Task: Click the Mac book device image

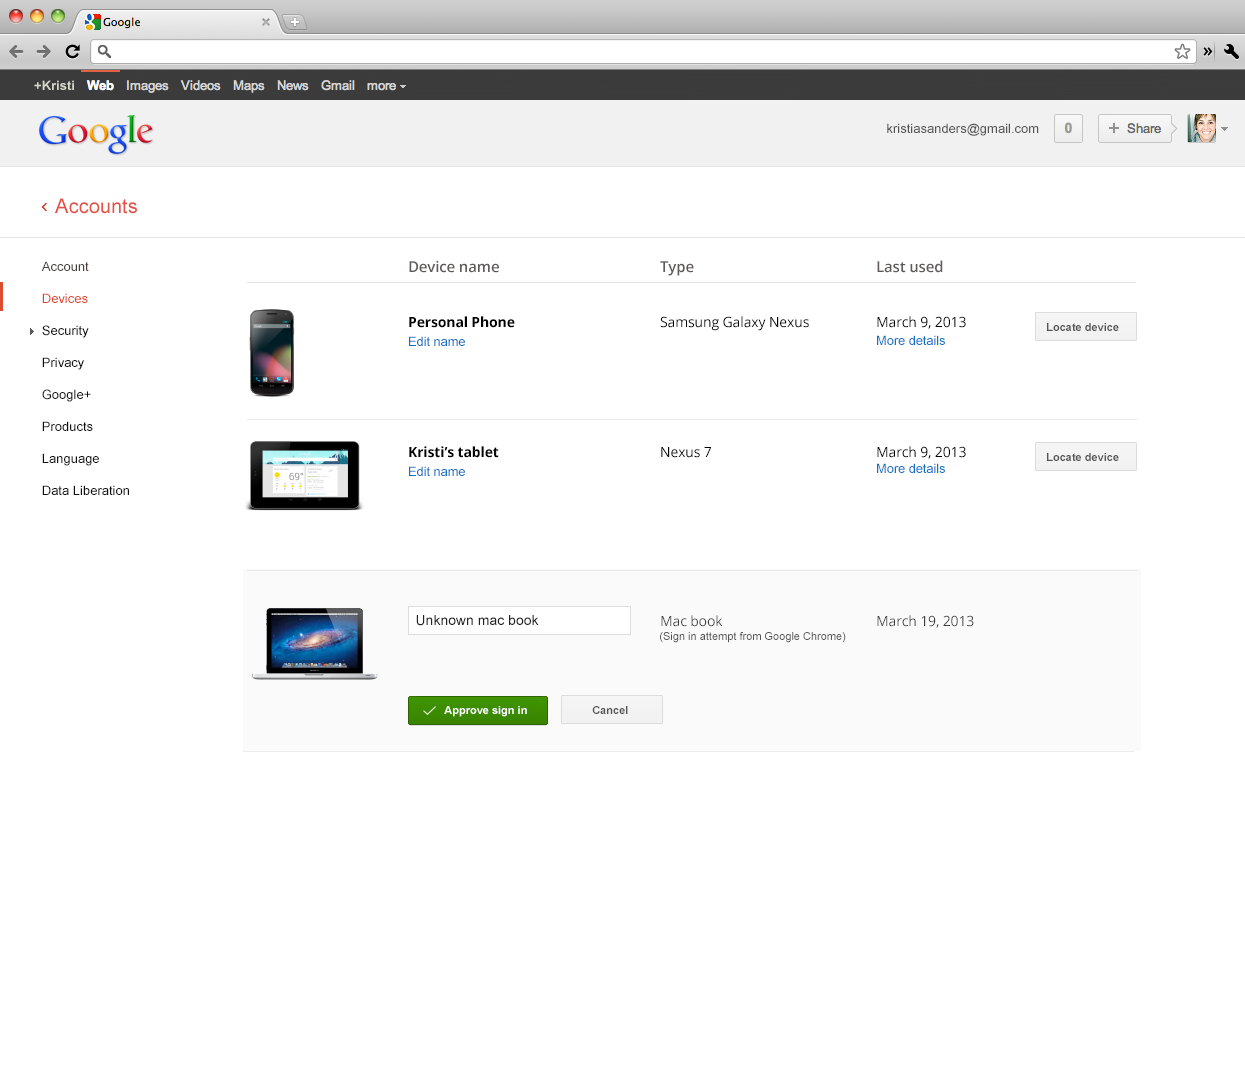Action: point(314,643)
